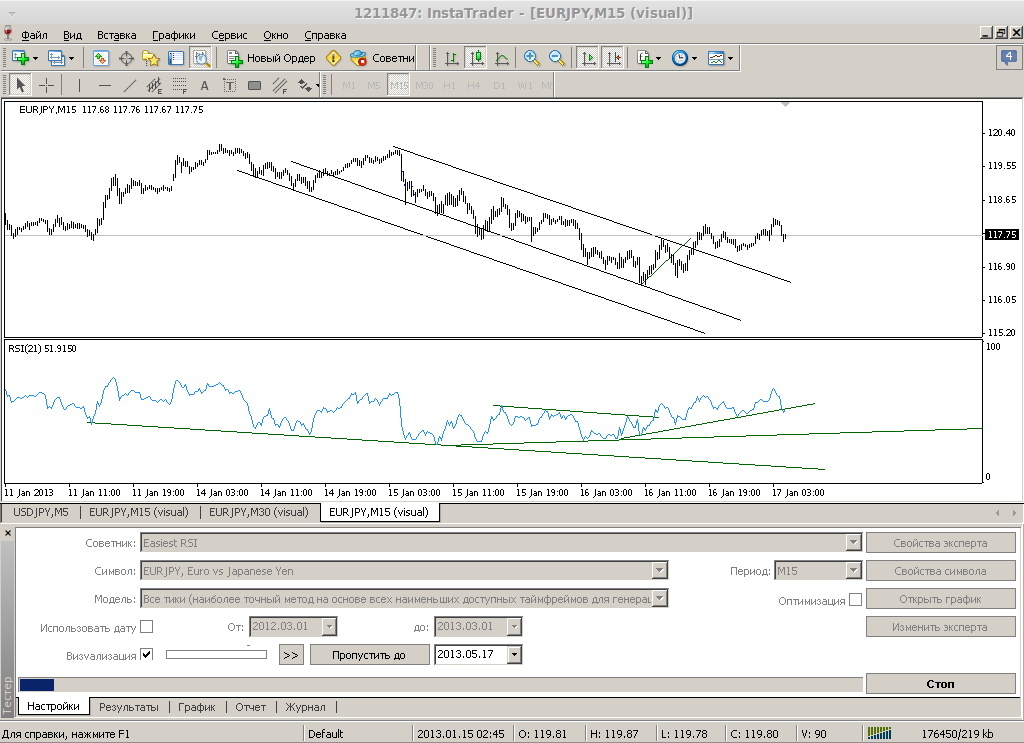The width and height of the screenshot is (1024, 743).
Task: Click the 'Пропустить до' button
Action: click(369, 655)
